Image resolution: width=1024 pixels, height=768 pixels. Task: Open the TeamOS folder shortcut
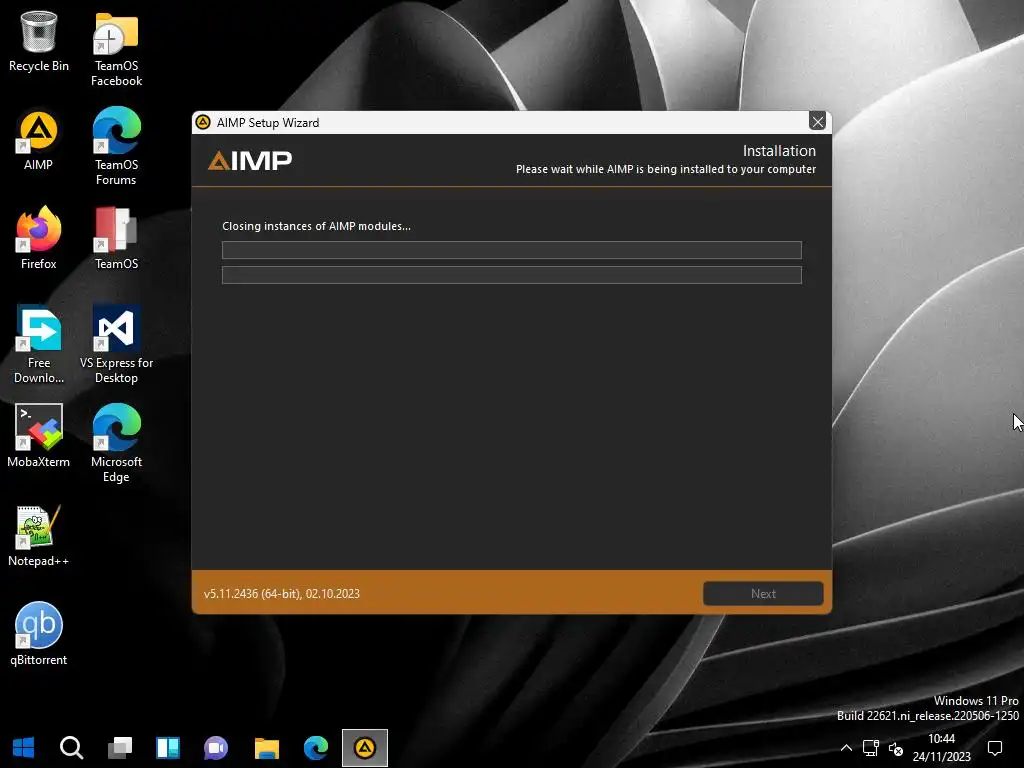coord(116,238)
